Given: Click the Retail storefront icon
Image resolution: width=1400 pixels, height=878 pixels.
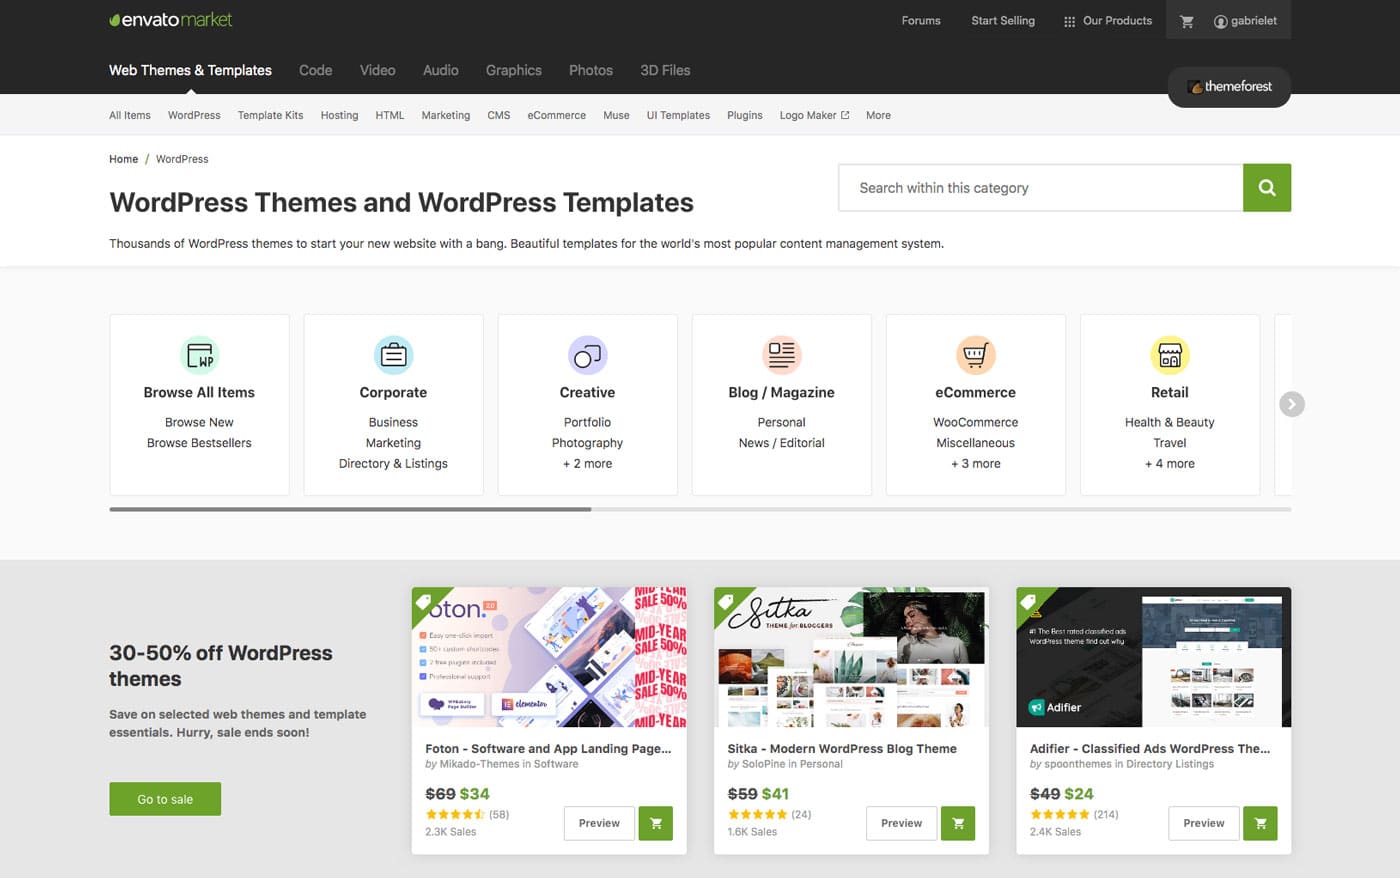Looking at the screenshot, I should (x=1169, y=355).
